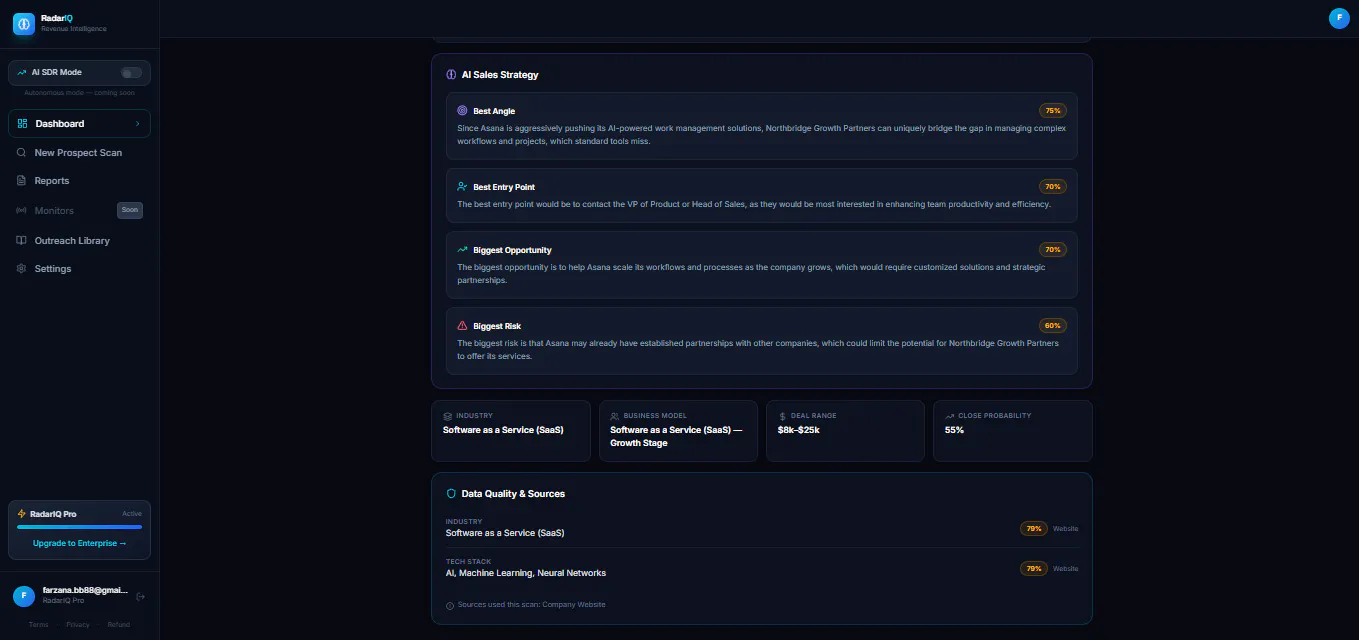Screen dimensions: 1359x640
Task: Click the Sources used info icon
Action: 450,605
